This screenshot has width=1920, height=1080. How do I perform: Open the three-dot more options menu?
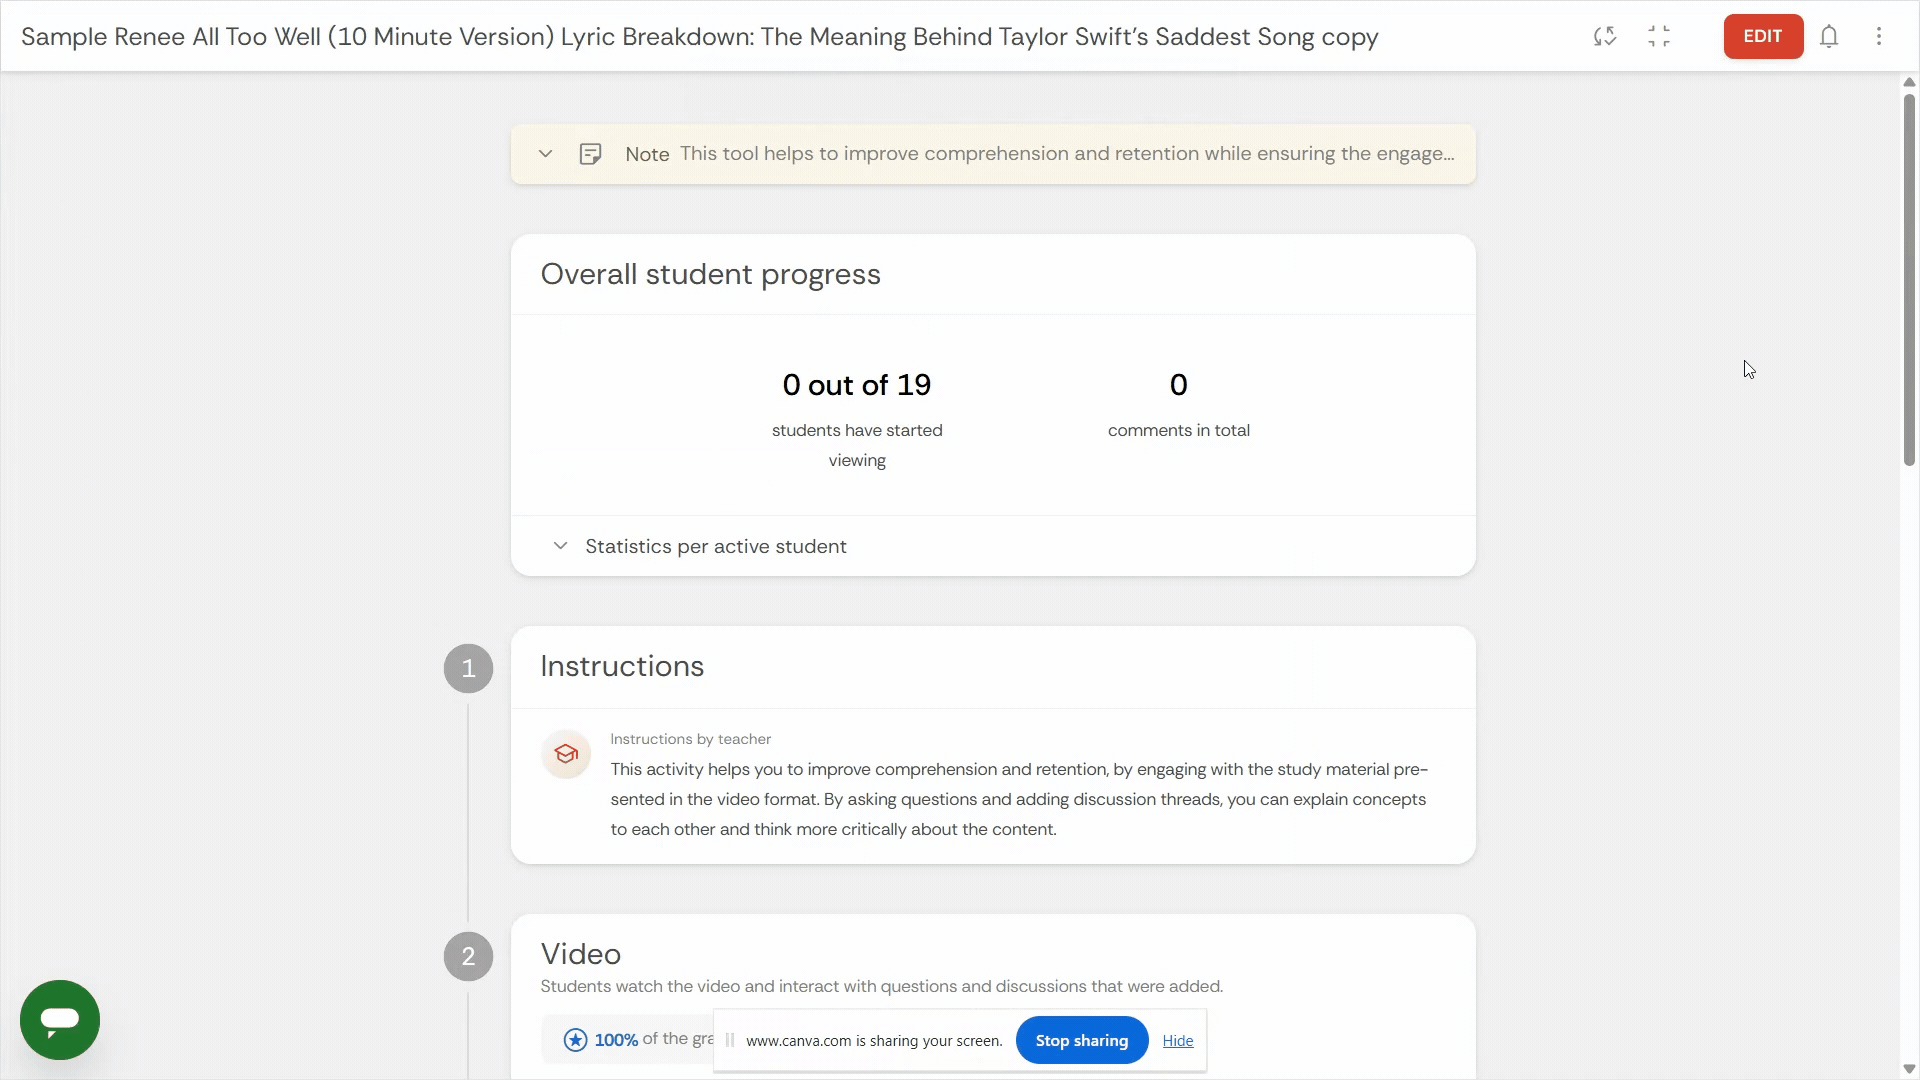pyautogui.click(x=1879, y=37)
